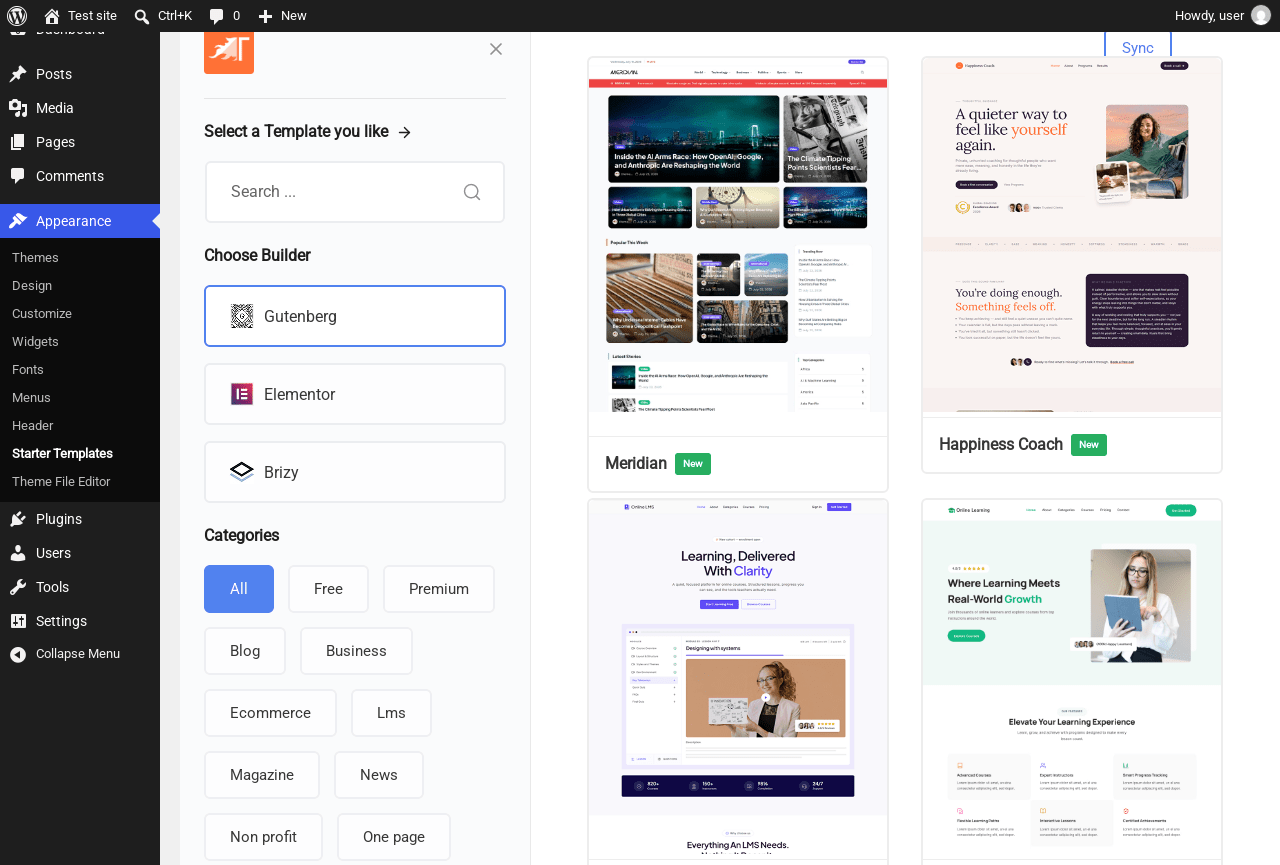
Task: Click the magnifier icon in the search box
Action: (472, 192)
